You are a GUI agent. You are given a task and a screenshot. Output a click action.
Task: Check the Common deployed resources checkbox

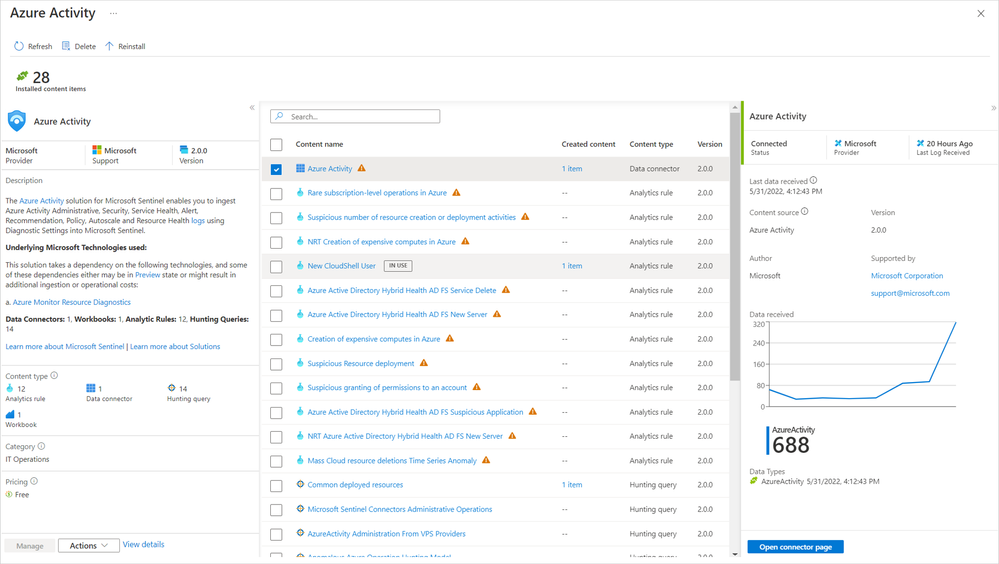pos(276,486)
